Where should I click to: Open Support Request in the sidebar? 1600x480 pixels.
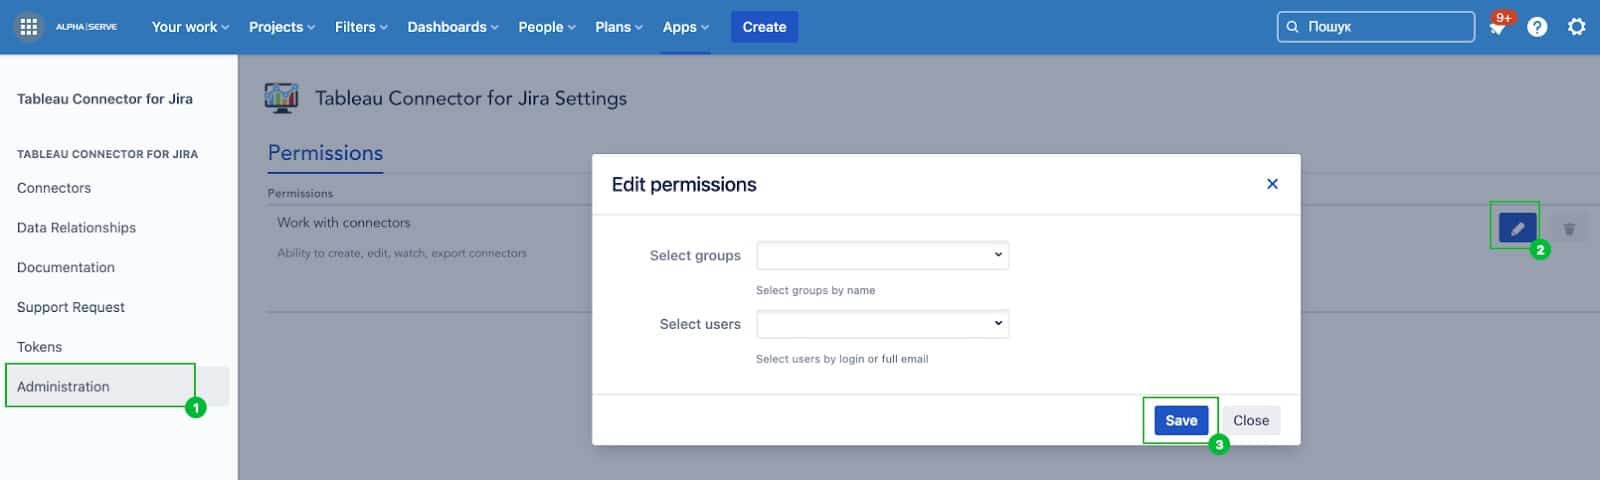click(71, 307)
